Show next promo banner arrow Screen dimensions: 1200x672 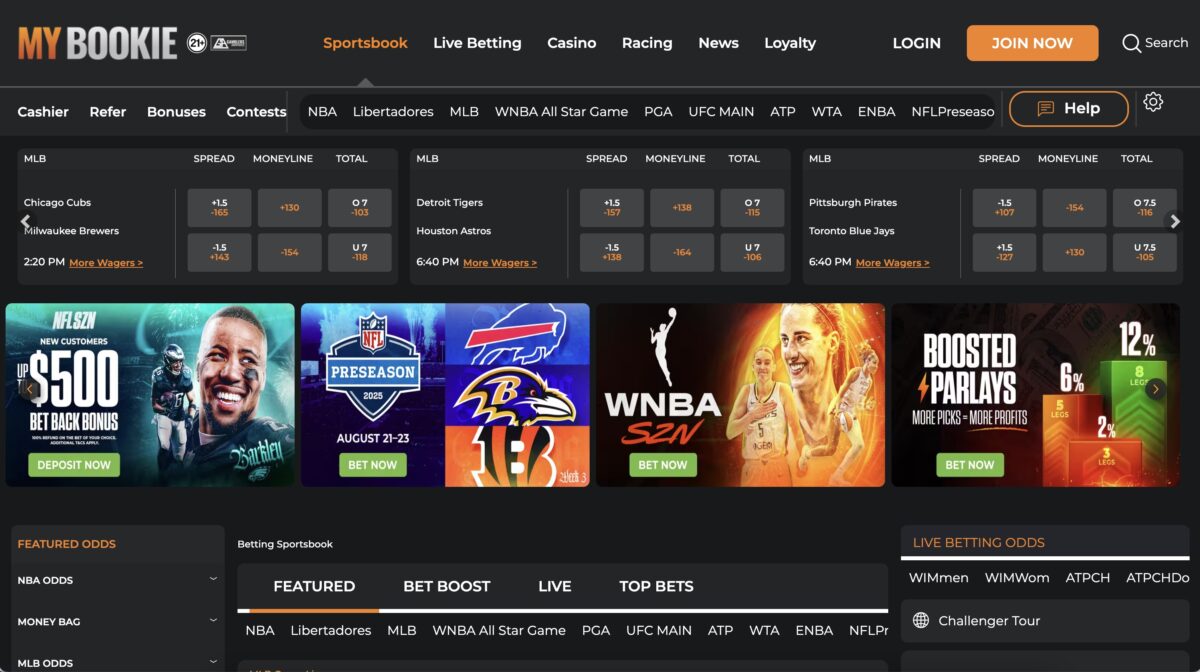point(1156,390)
